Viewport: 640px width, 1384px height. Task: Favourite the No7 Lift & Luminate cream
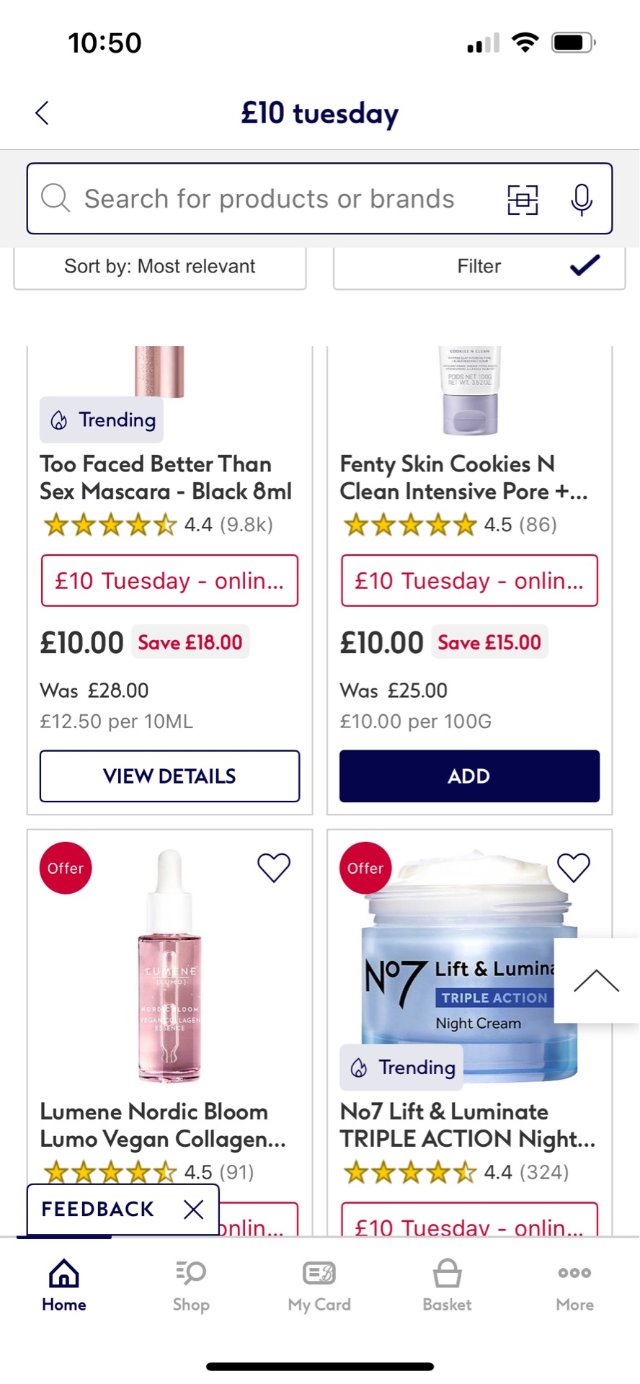coord(573,867)
